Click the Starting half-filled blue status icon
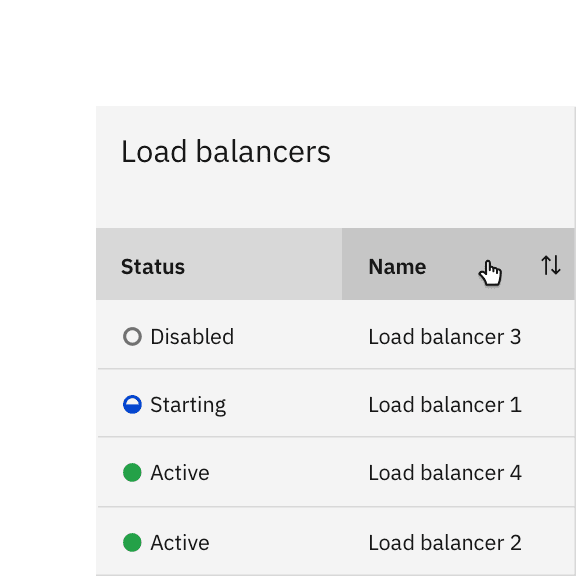Image resolution: width=576 pixels, height=576 pixels. pos(132,404)
